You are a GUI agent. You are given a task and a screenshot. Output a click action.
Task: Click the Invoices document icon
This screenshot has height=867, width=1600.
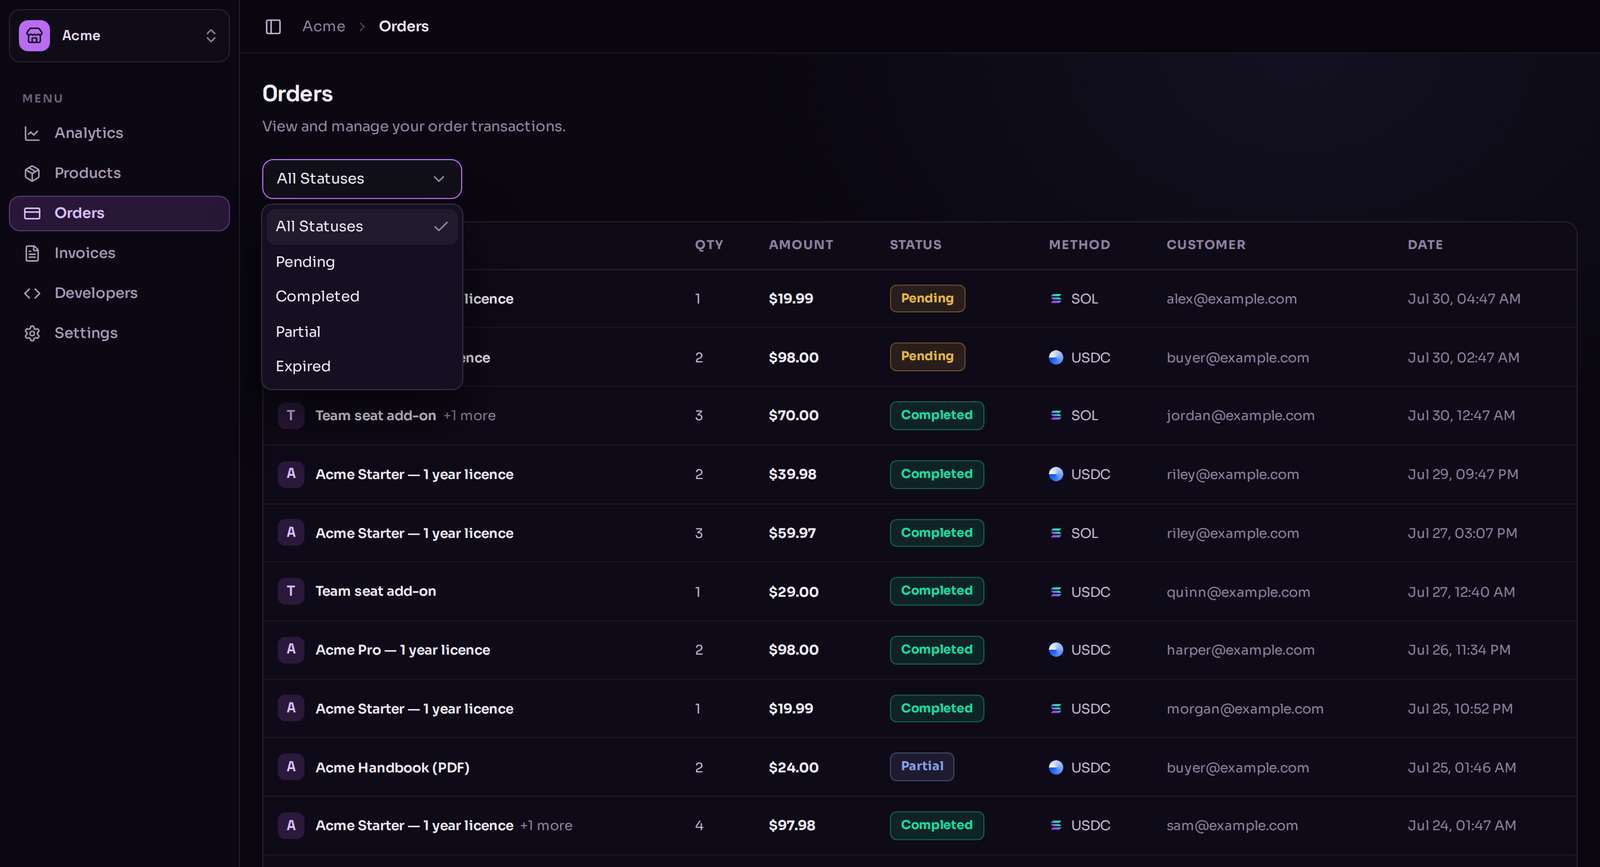click(32, 253)
